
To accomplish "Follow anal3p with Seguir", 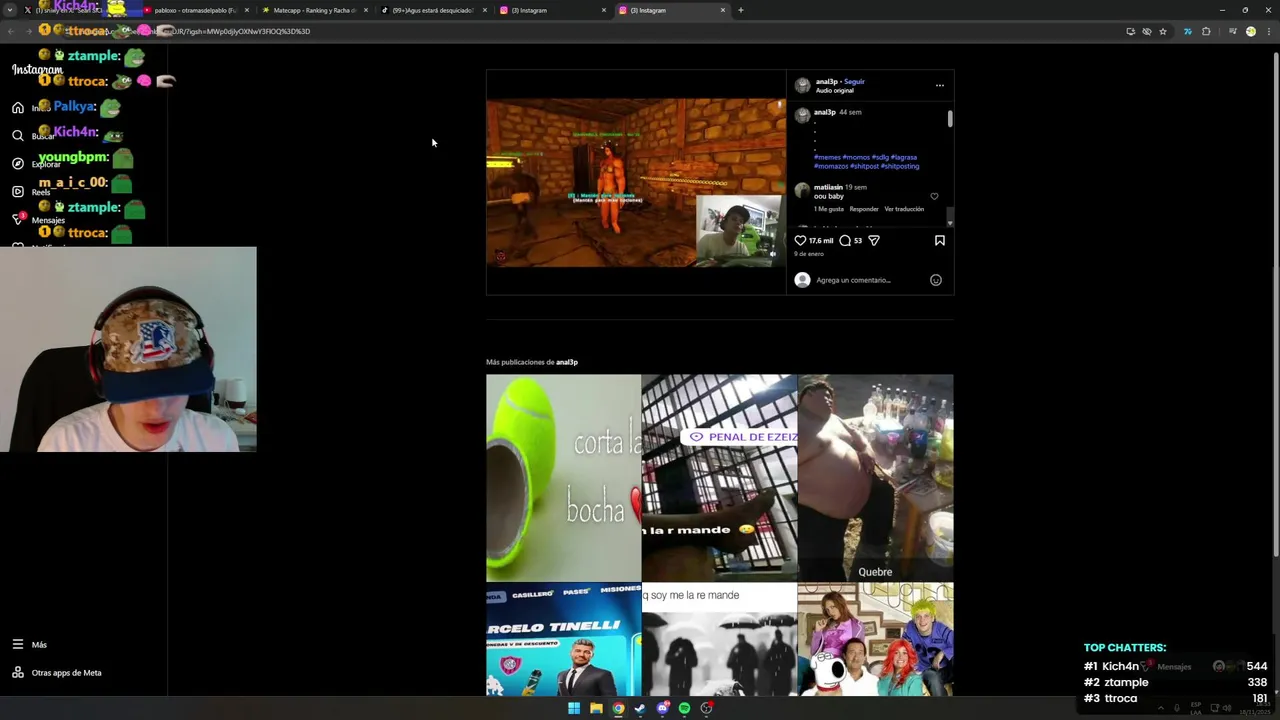I will [854, 82].
